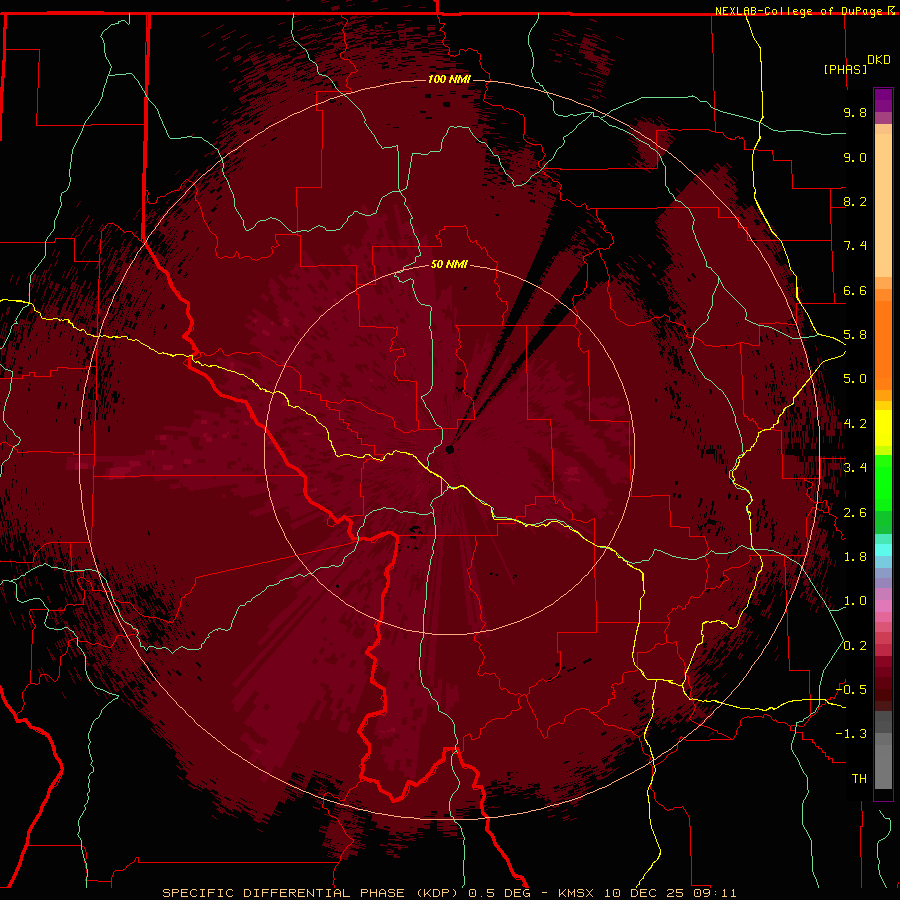Click the DKD product label

(879, 60)
